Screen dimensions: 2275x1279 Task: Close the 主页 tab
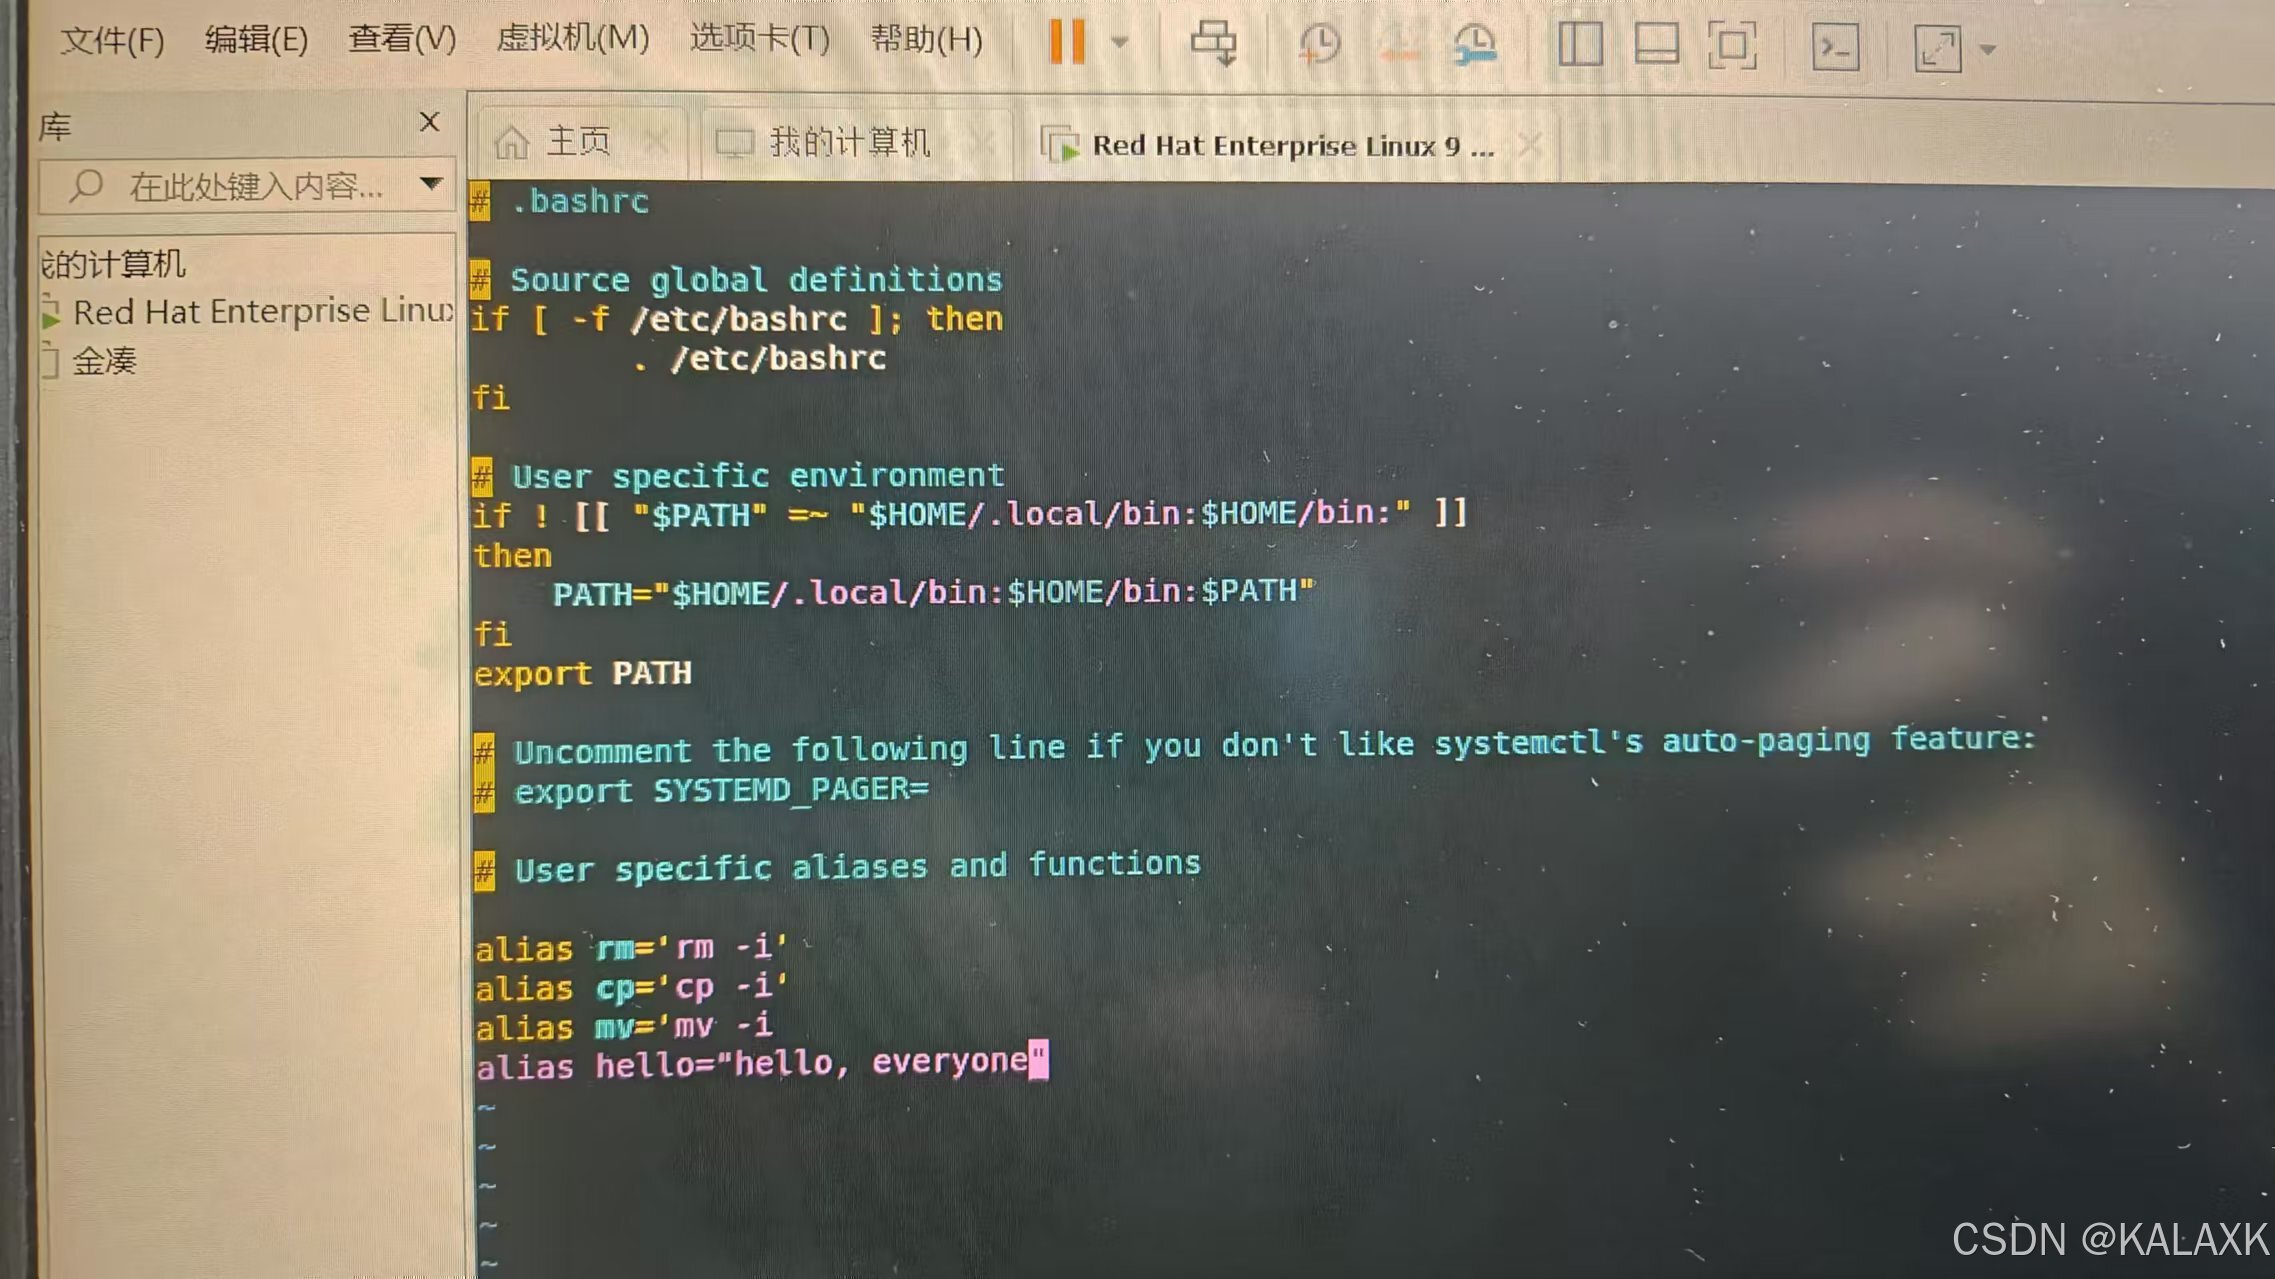pos(656,142)
